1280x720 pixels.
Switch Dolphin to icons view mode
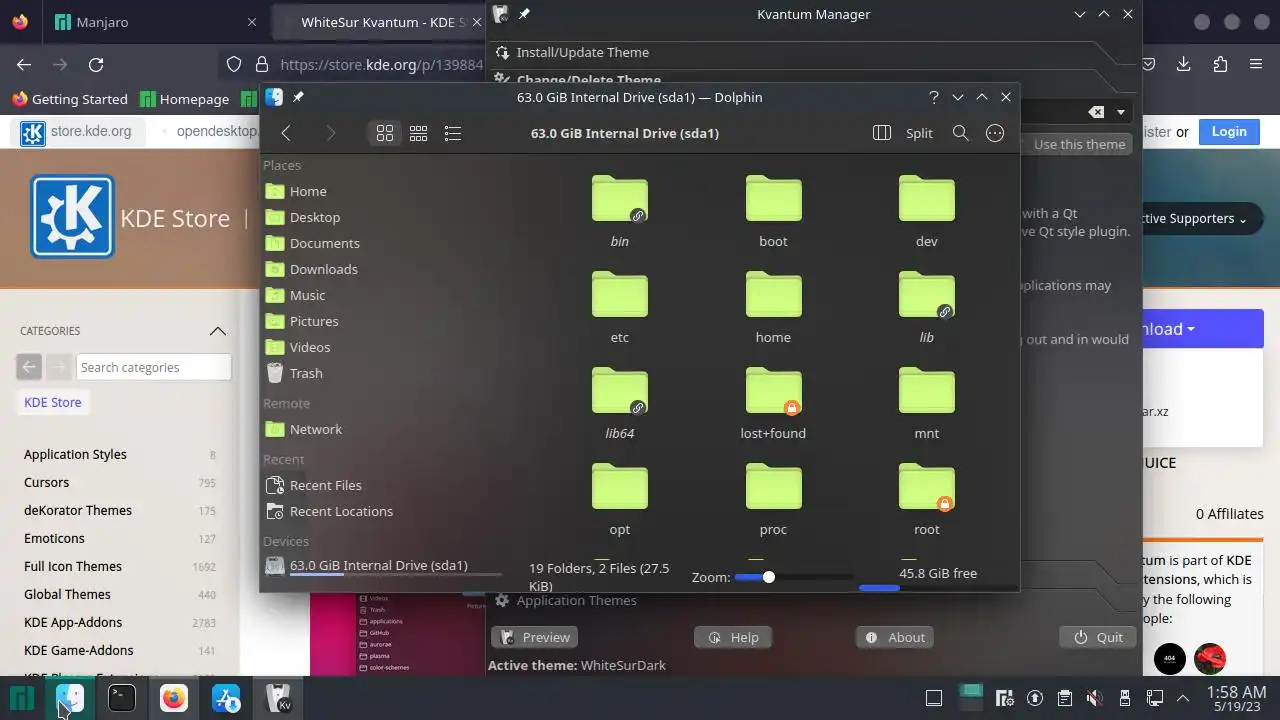click(385, 133)
